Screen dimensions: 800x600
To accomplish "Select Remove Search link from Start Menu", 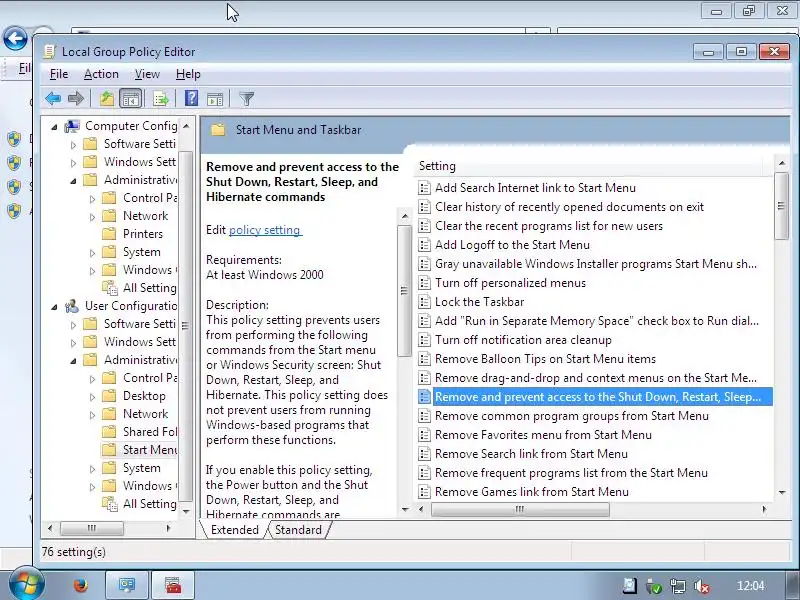I will (x=531, y=454).
